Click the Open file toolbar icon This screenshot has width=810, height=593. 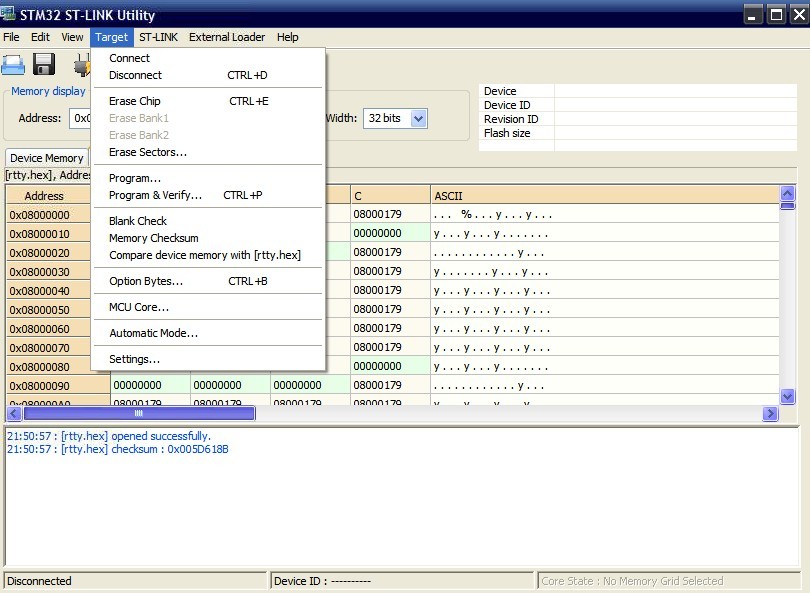pyautogui.click(x=13, y=65)
